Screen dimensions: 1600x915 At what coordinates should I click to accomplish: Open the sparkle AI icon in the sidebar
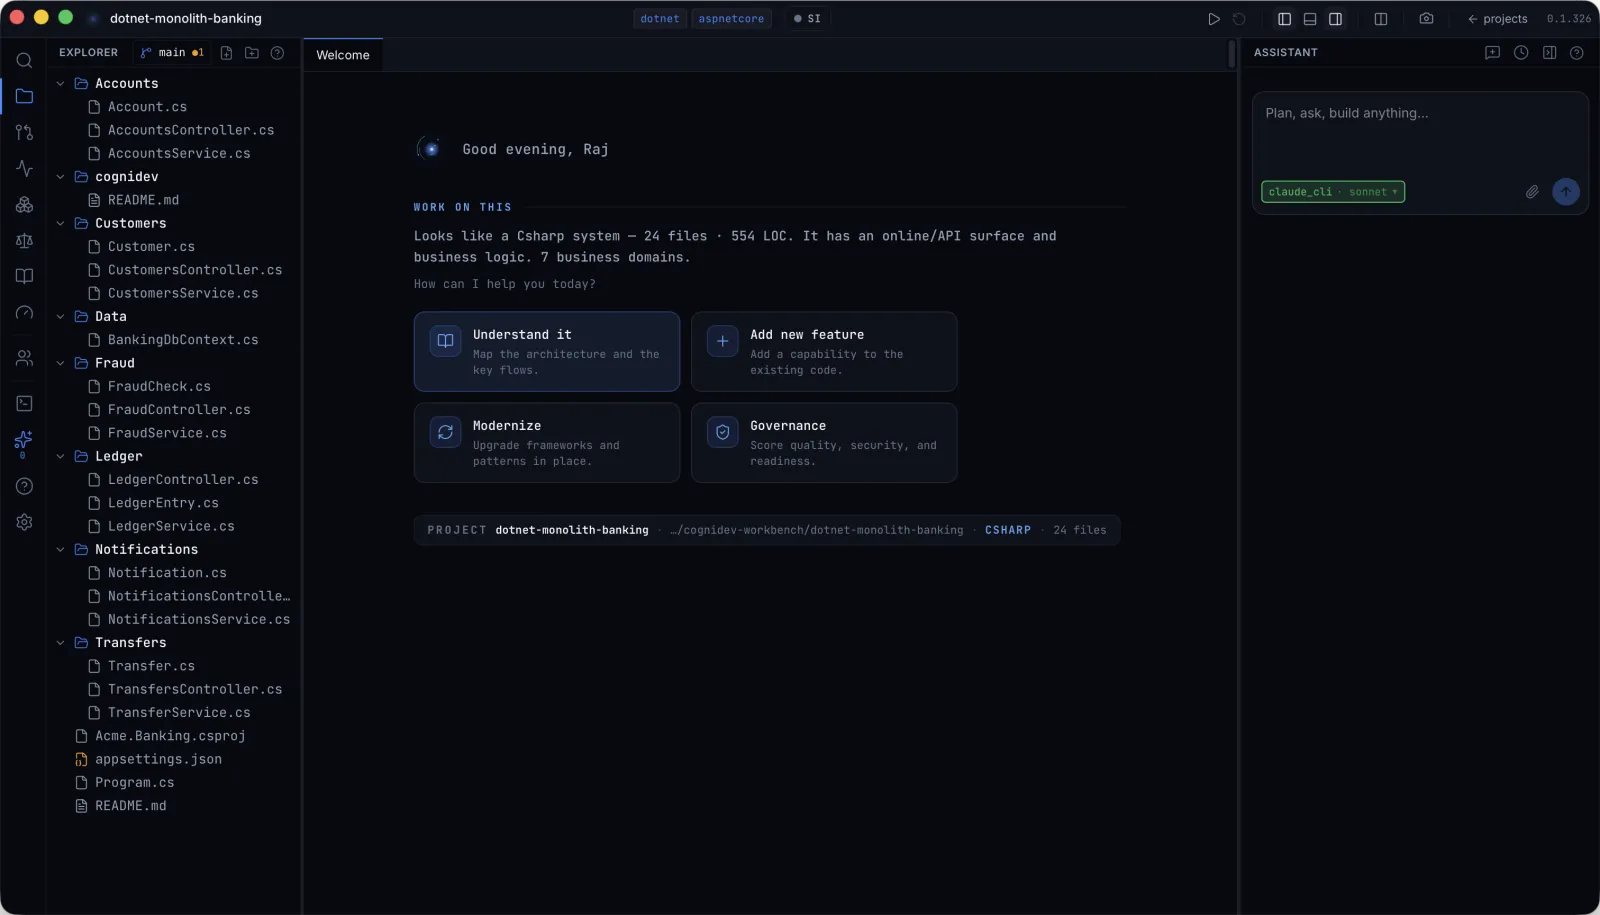[24, 440]
